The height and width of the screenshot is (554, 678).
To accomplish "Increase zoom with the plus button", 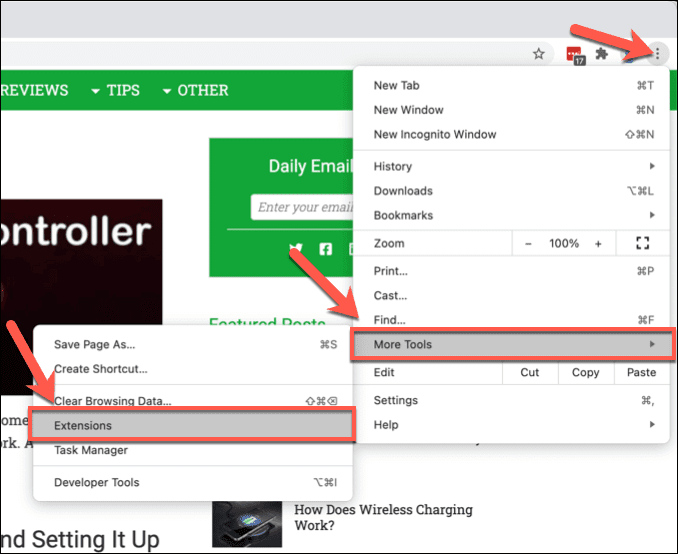I will 598,243.
